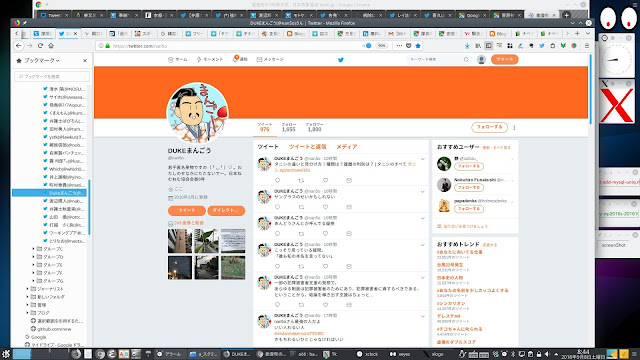Follow the Nobuhiro Funakoshi suggested user
The width and height of the screenshot is (640, 360).
(x=469, y=188)
